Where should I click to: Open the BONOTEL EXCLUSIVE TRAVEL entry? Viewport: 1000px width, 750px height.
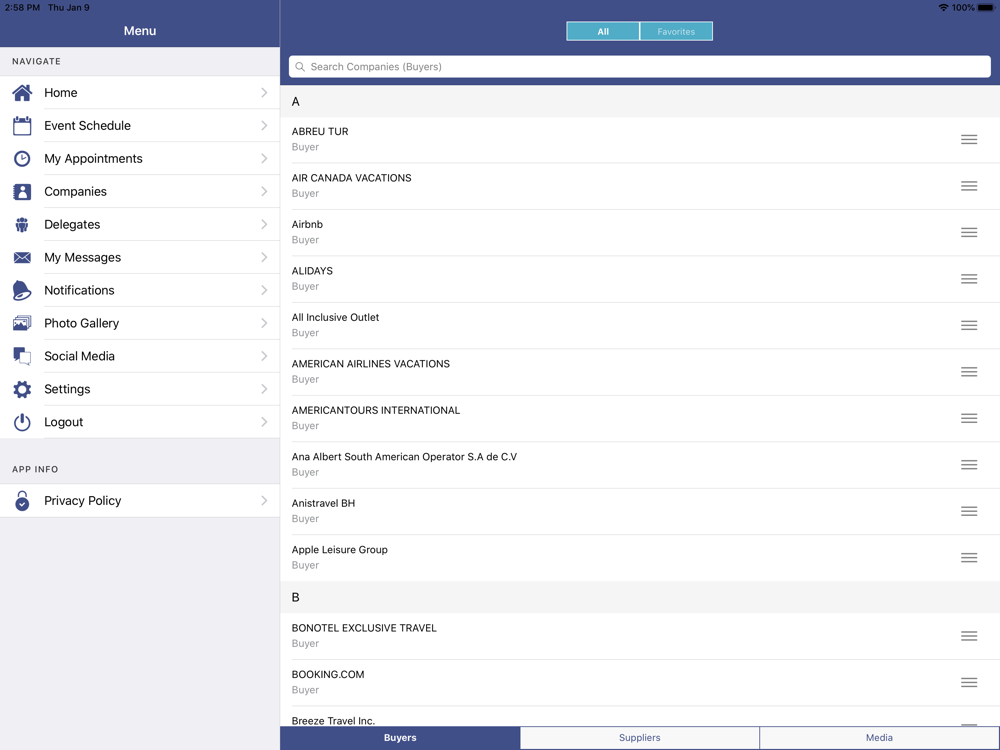point(640,636)
